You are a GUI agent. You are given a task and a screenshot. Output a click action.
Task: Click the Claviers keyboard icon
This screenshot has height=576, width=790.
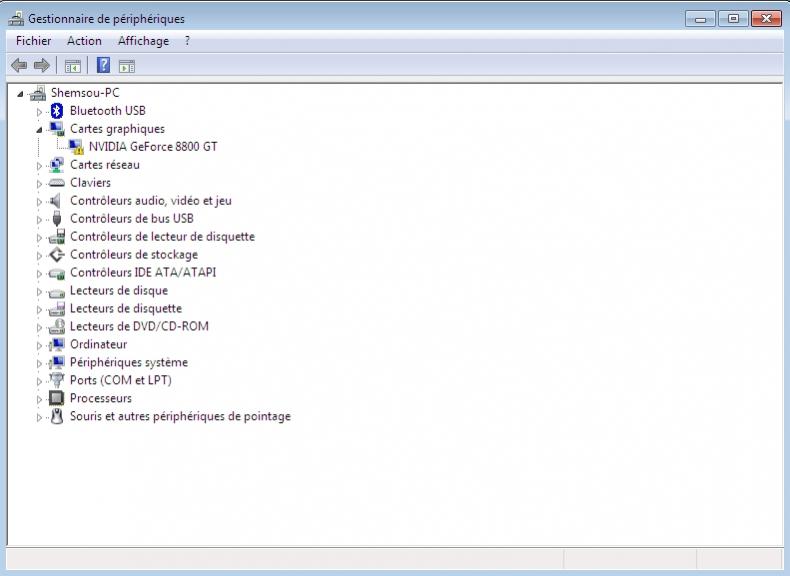(57, 183)
